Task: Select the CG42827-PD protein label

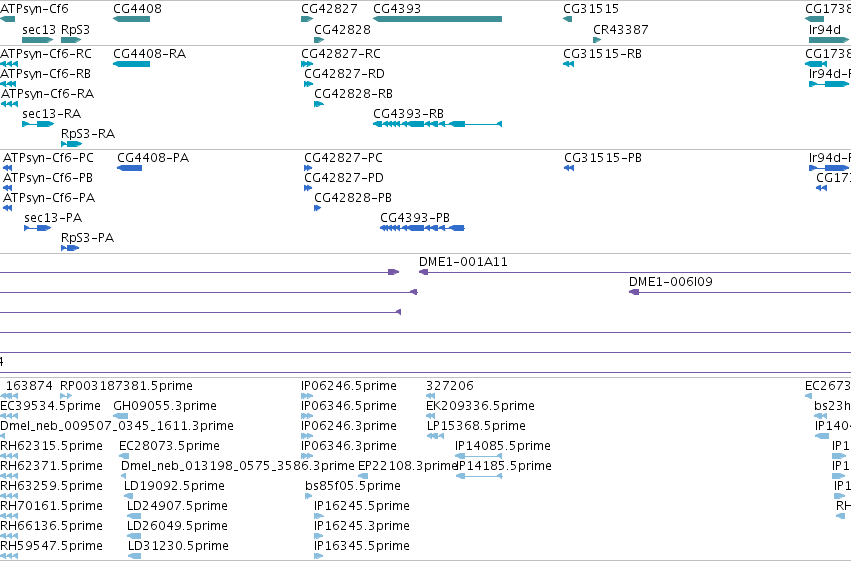Action: coord(344,178)
